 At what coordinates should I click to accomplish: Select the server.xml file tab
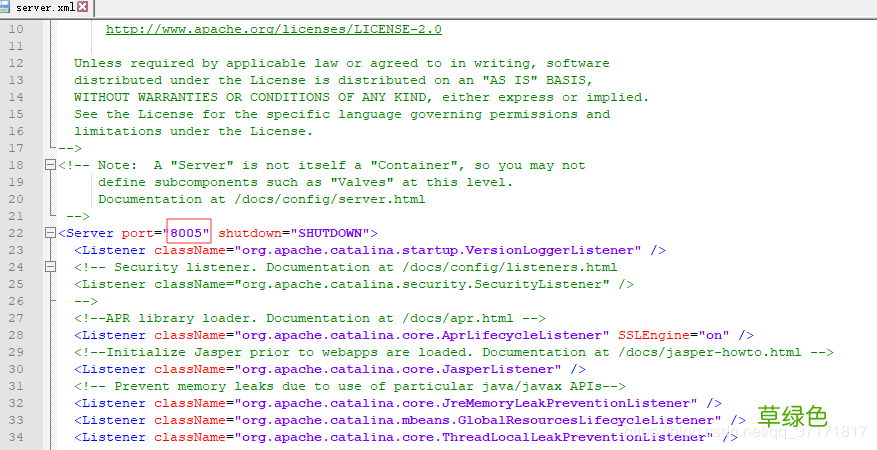point(45,7)
